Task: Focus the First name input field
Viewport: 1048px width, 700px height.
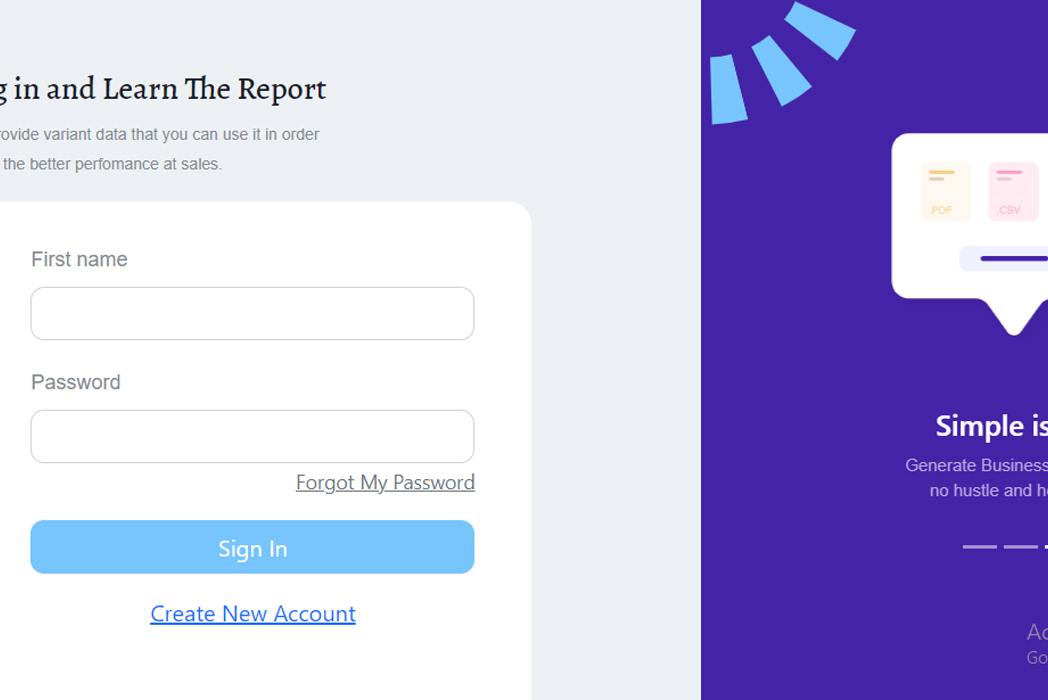Action: pos(252,314)
